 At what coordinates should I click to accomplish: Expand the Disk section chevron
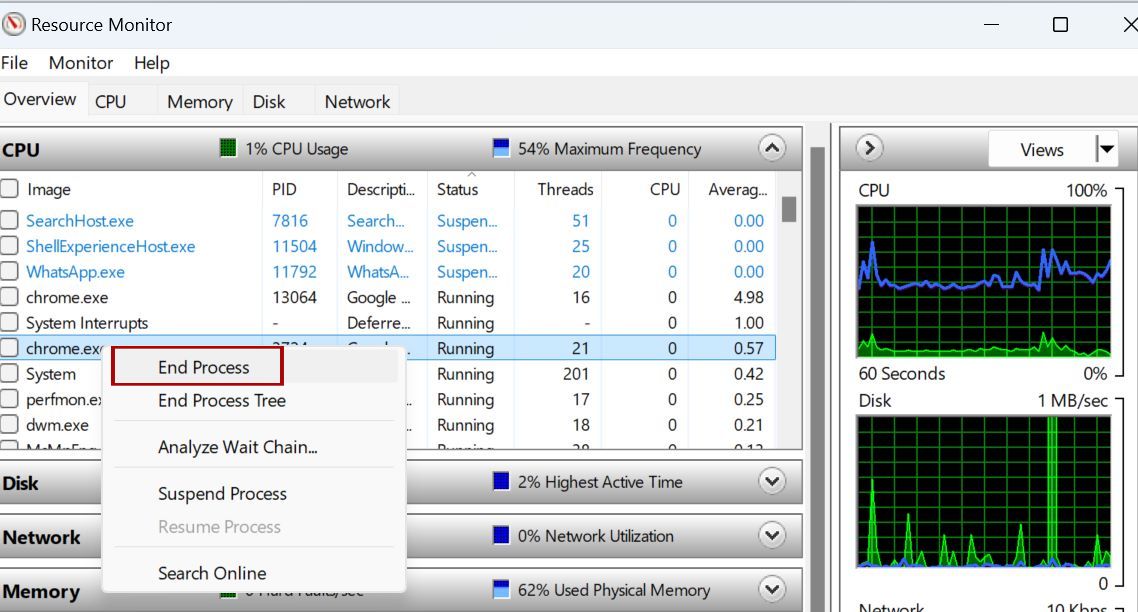[771, 482]
